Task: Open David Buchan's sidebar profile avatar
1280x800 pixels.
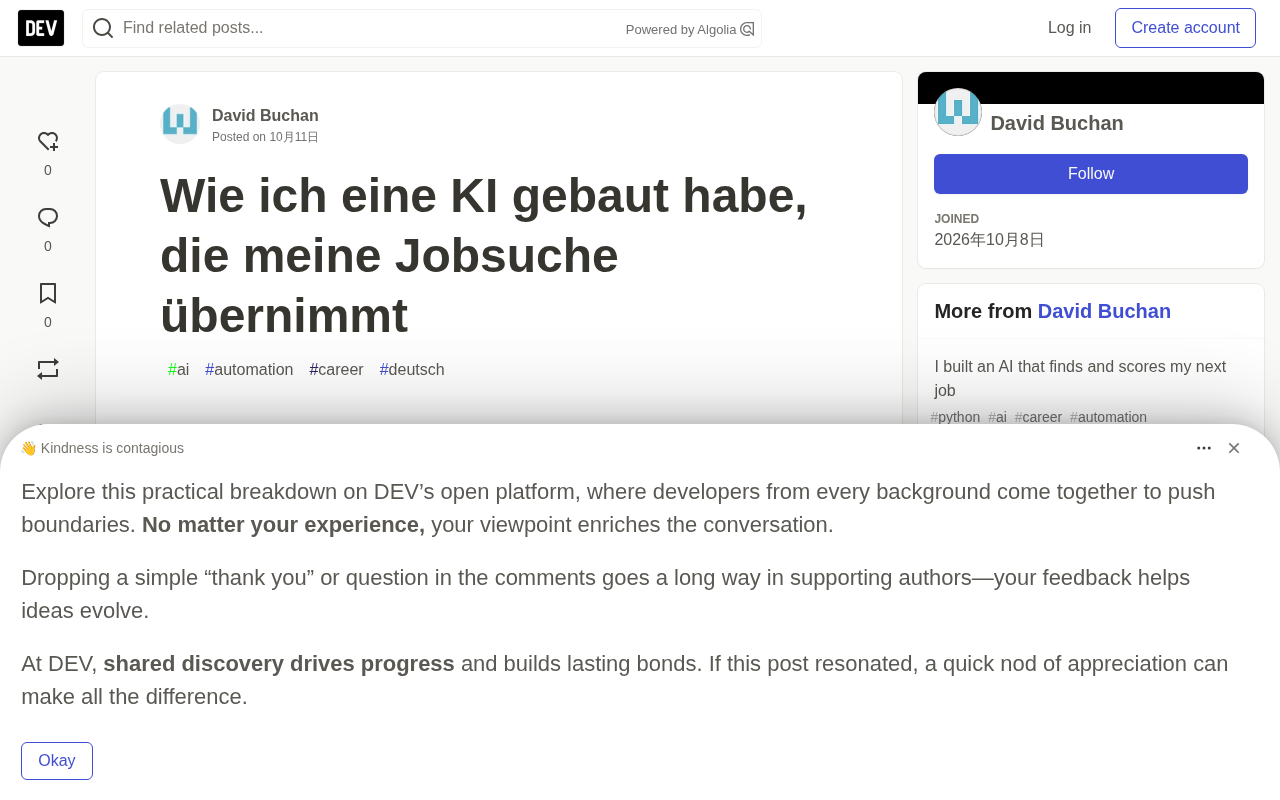Action: point(958,112)
